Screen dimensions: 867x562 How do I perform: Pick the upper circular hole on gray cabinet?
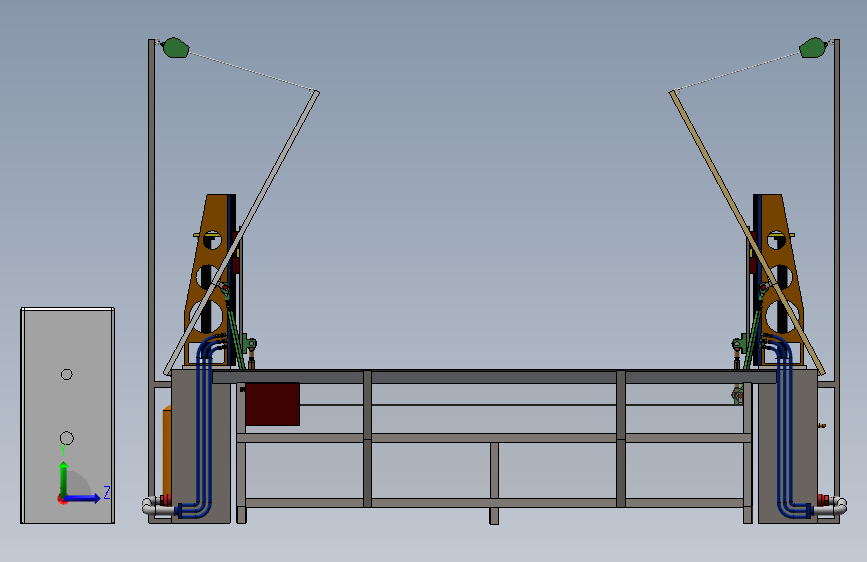[x=66, y=374]
